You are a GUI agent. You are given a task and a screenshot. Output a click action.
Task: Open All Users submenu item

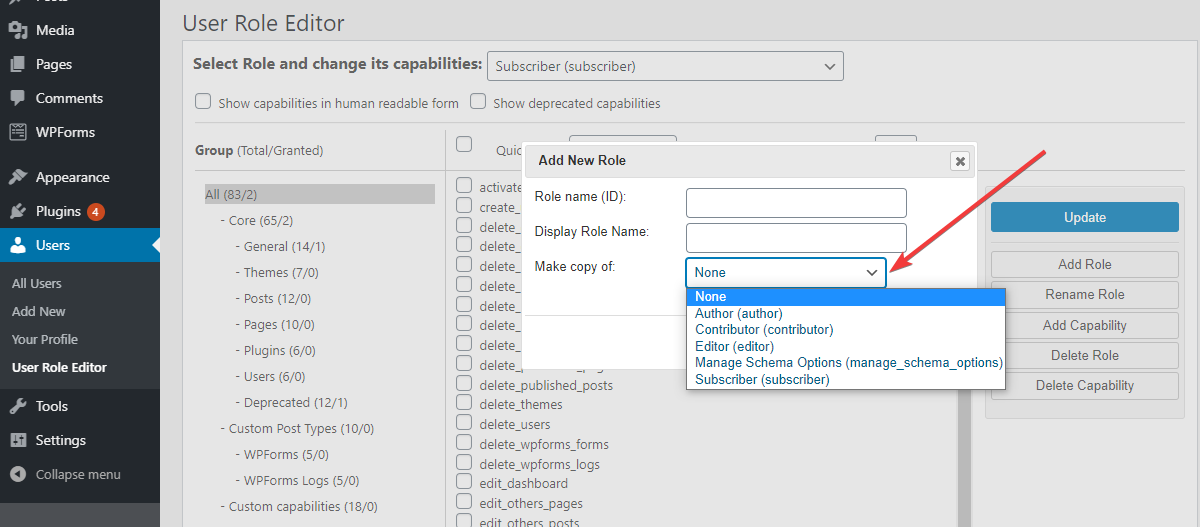(x=37, y=283)
